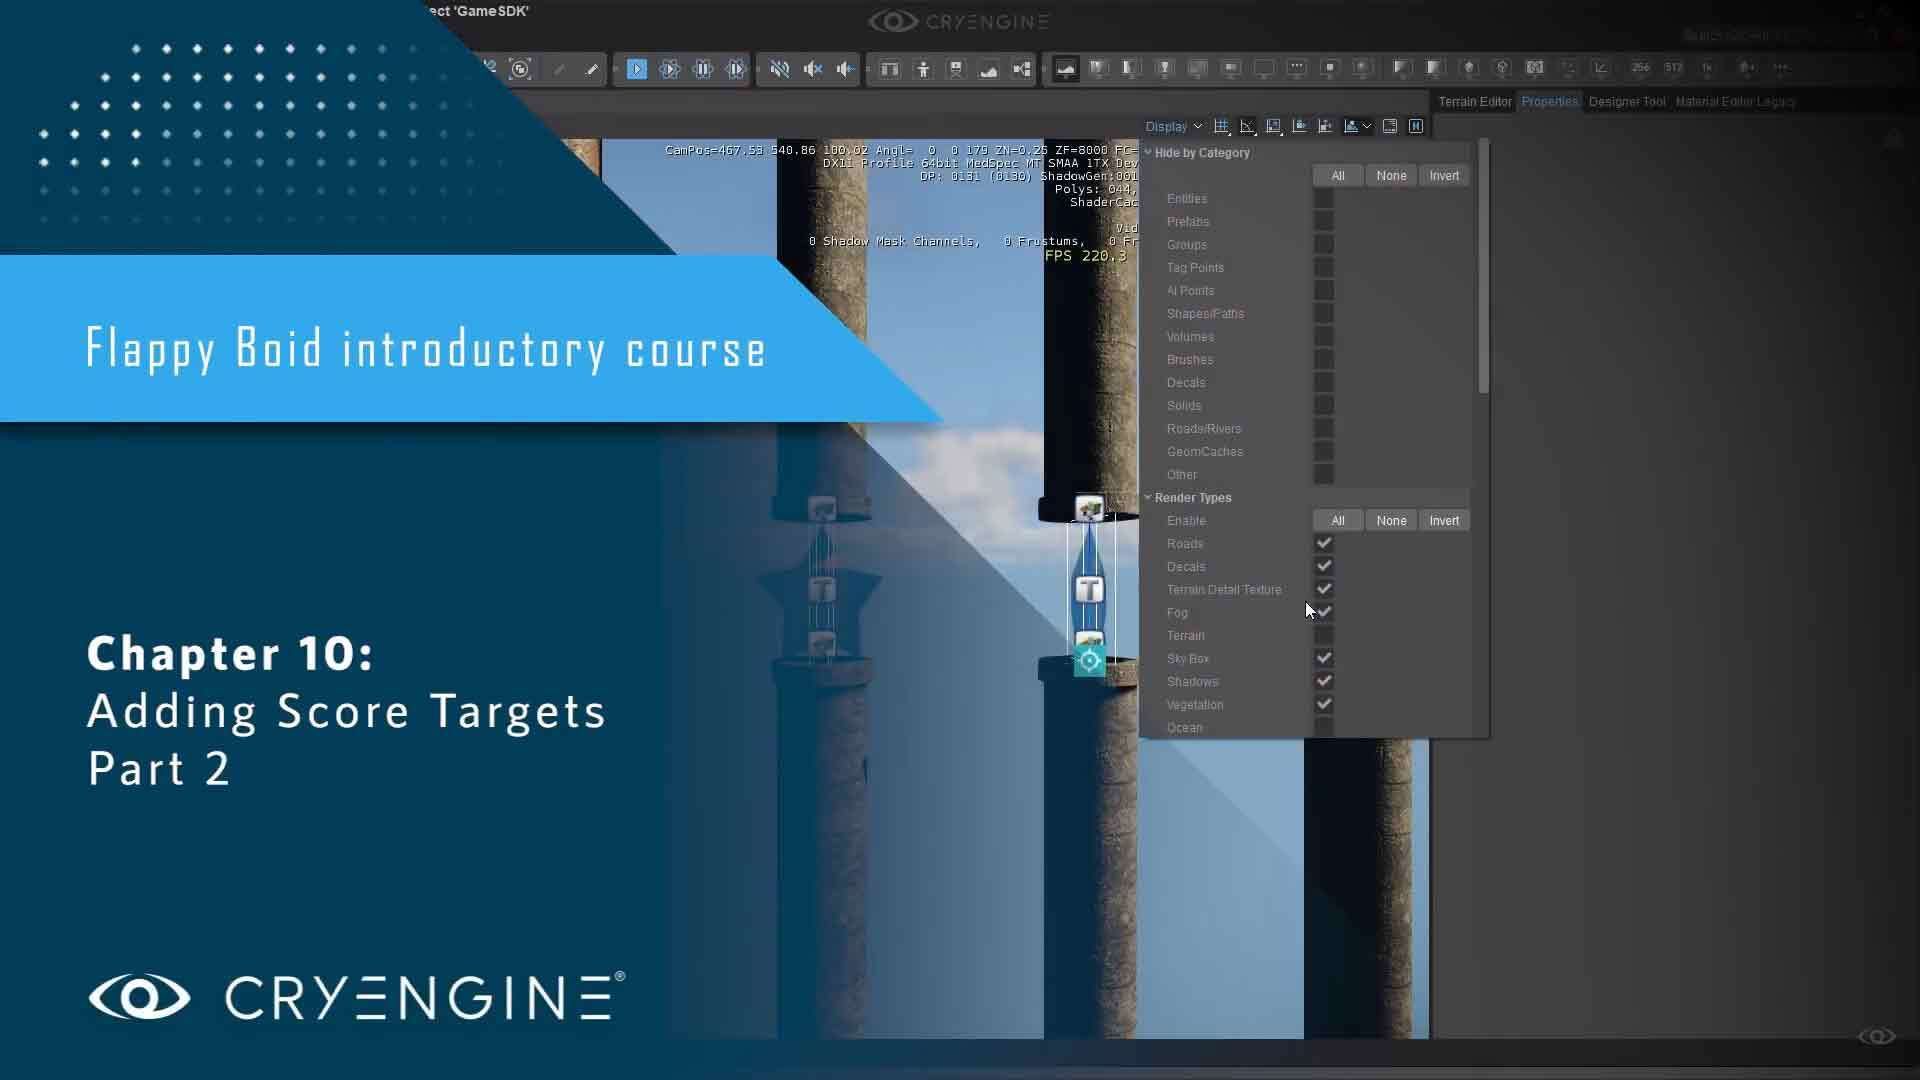1920x1080 pixels.
Task: Click the Step frame toolbar icon
Action: click(x=736, y=69)
